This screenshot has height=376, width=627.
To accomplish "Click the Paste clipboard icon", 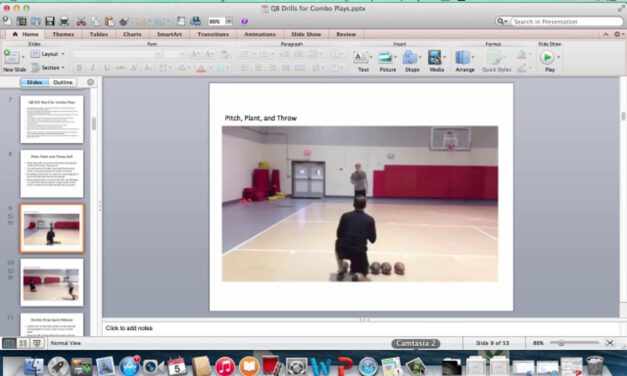I will [x=109, y=21].
